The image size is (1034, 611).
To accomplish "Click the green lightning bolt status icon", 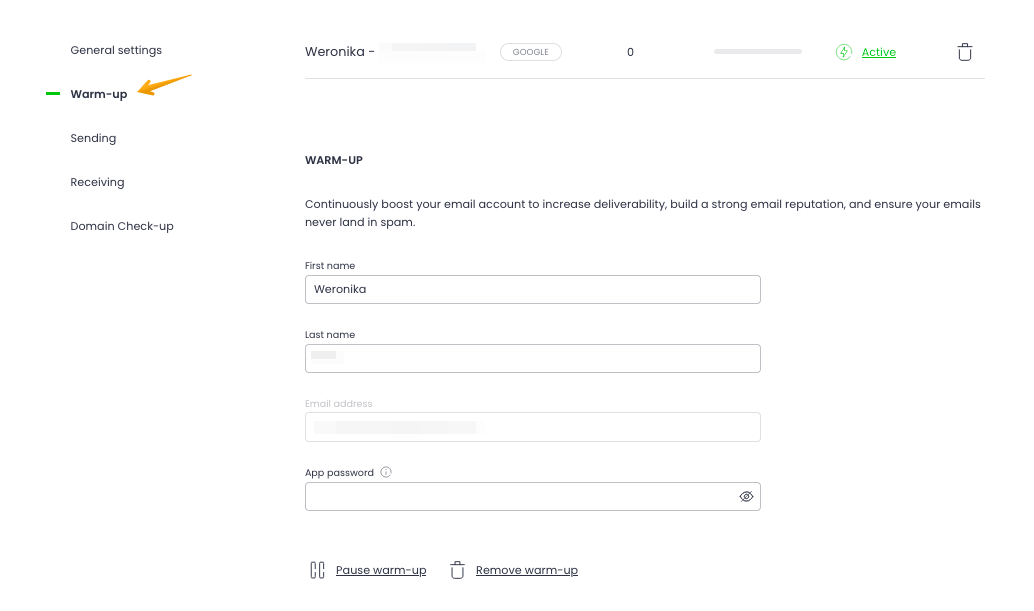I will pos(844,52).
